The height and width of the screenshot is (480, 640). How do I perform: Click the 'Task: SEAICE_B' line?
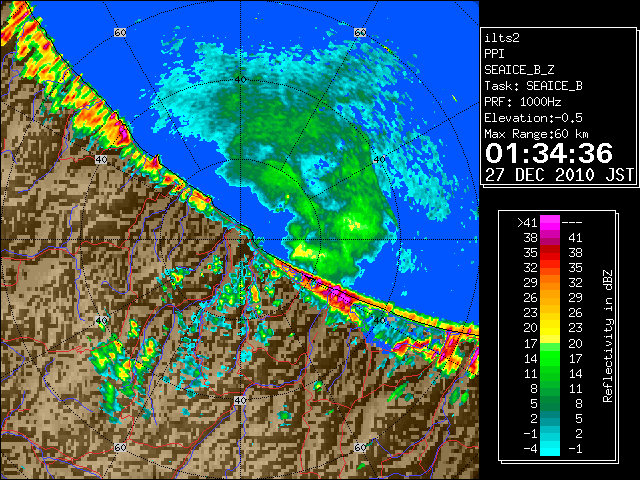(x=533, y=86)
